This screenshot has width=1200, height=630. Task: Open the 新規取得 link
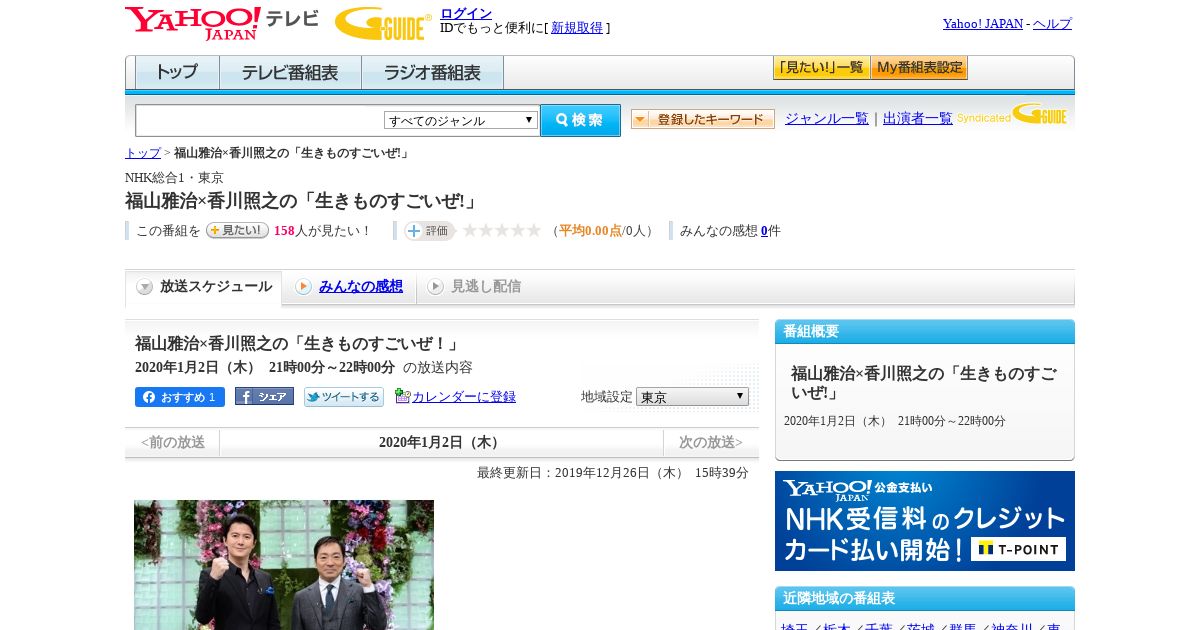(577, 28)
